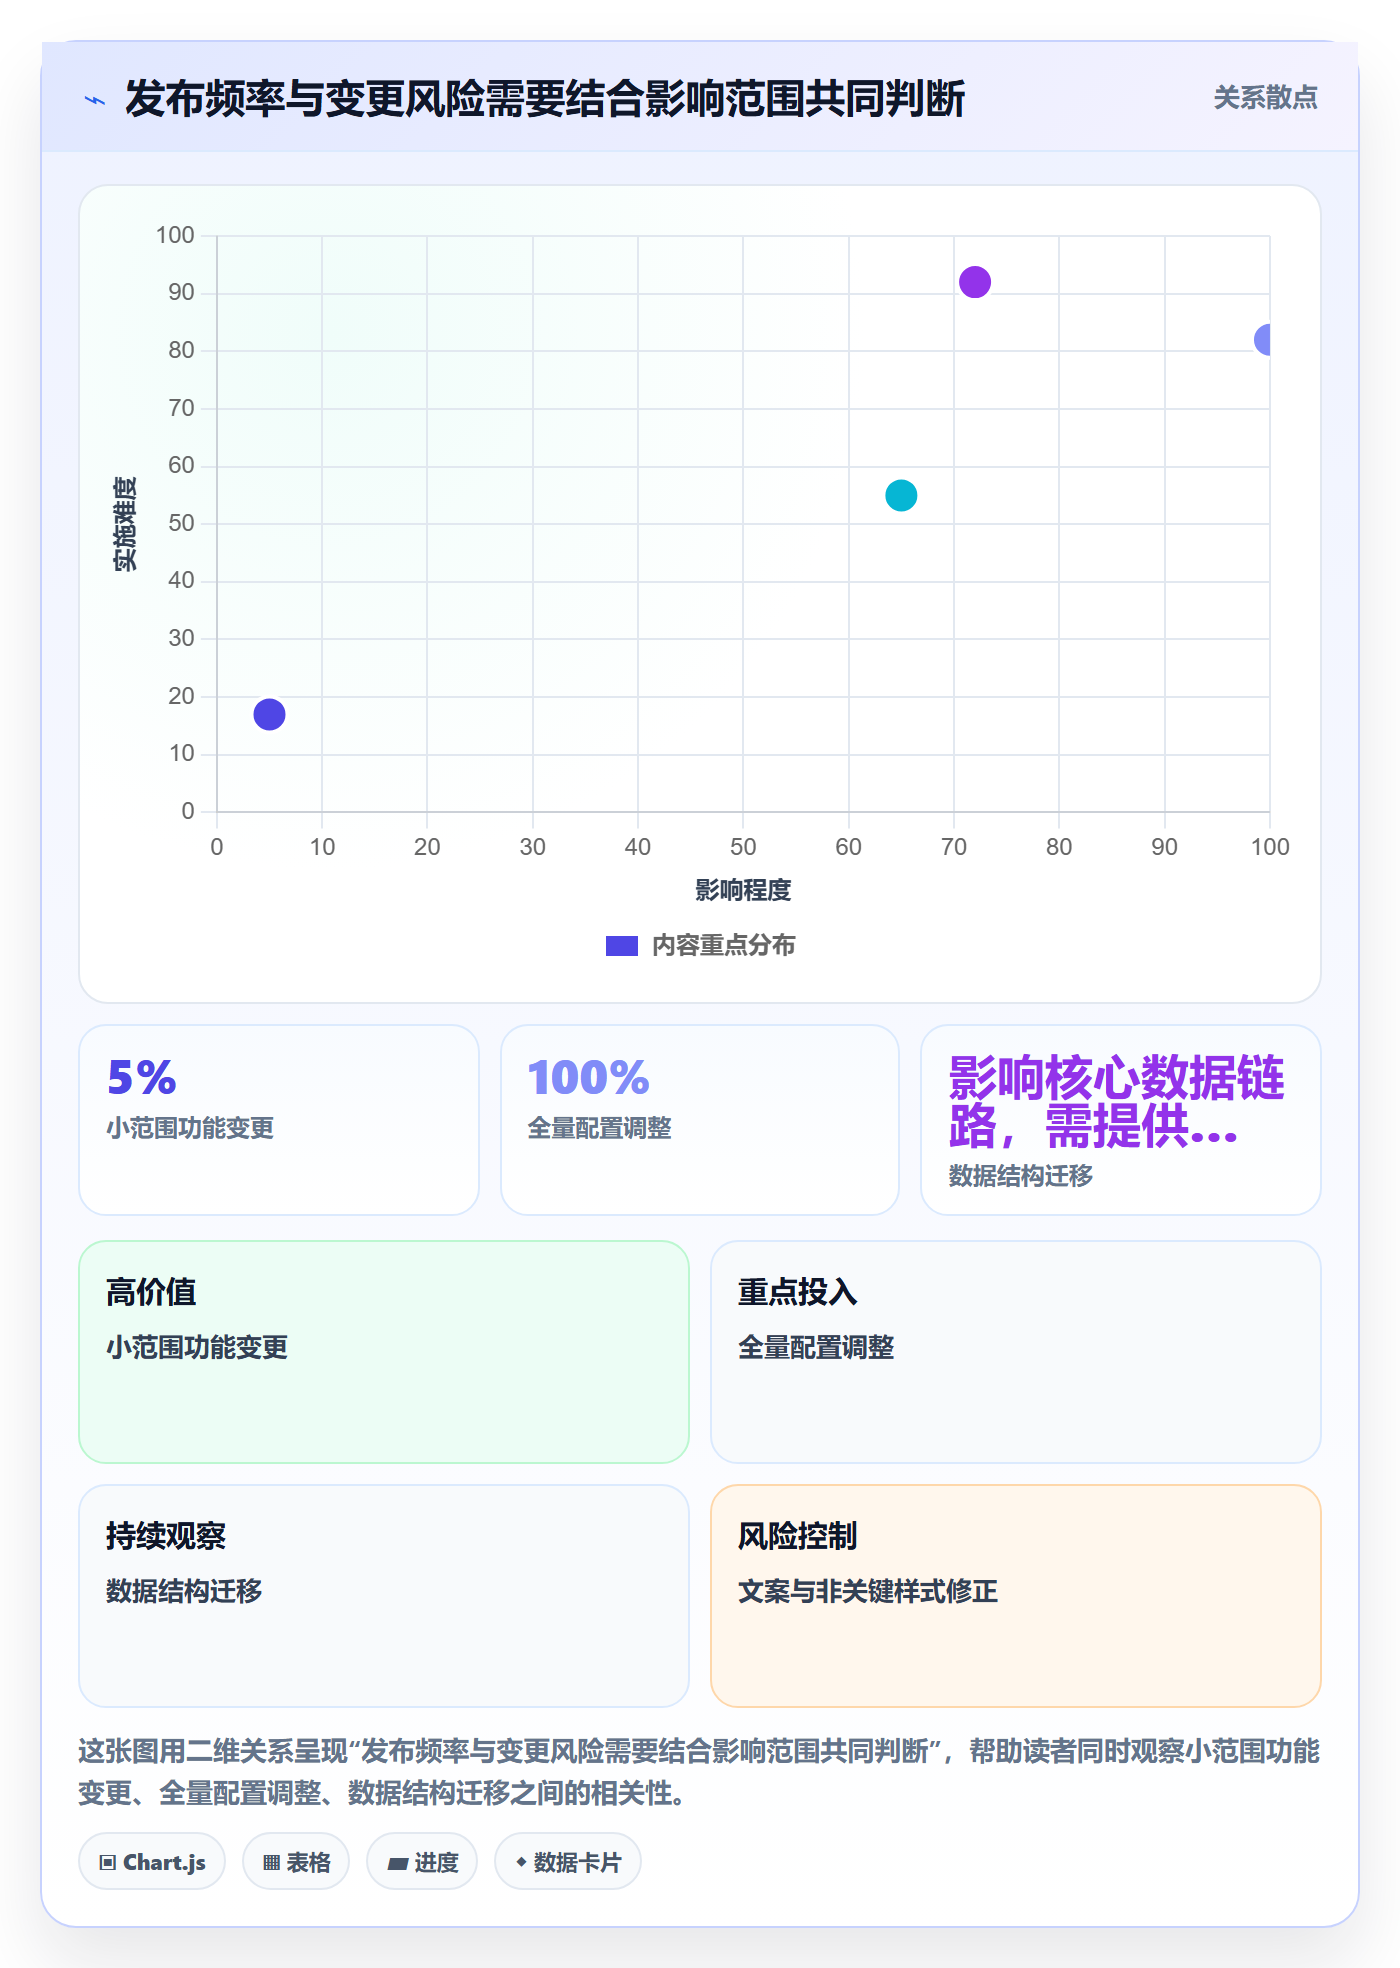Screen dimensions: 1400x1968
Task: Click 小范围功能变更 in the 高价值 card
Action: pos(197,1347)
